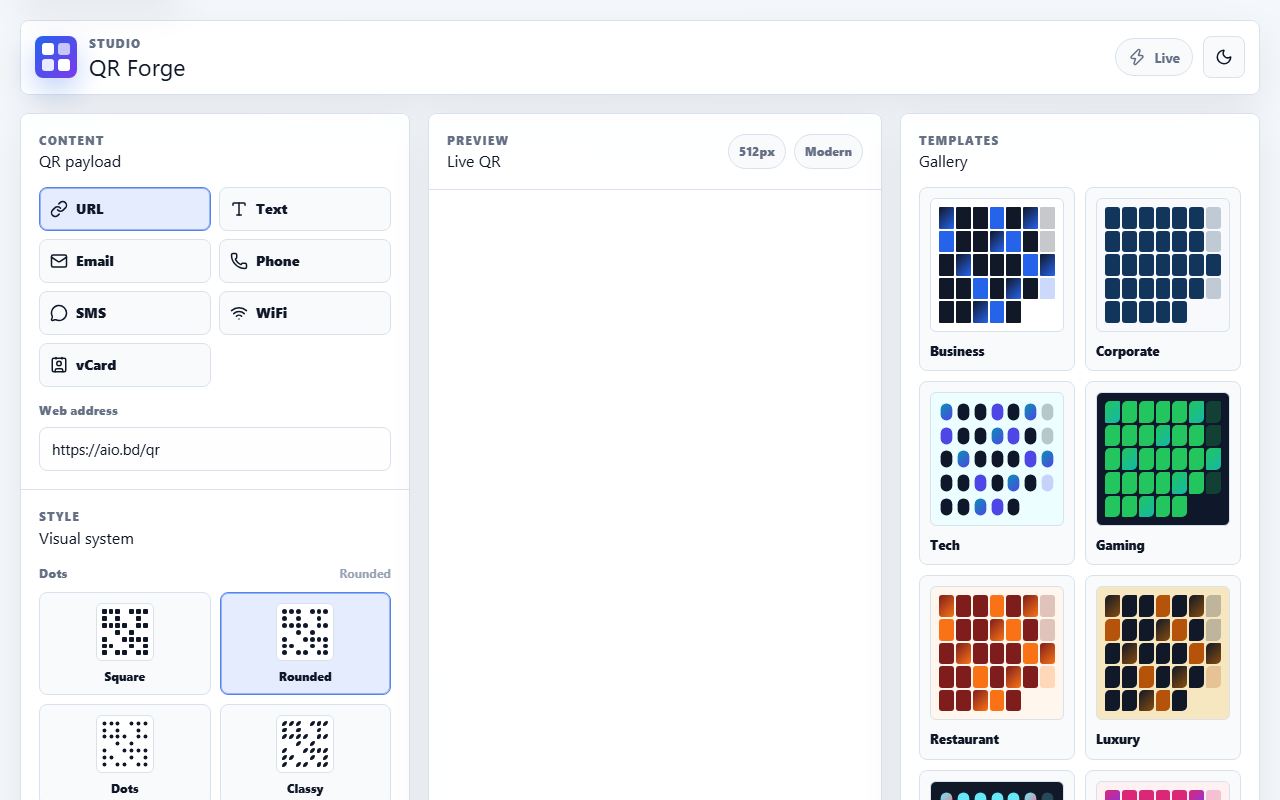Viewport: 1280px width, 800px height.
Task: Toggle dark mode with moon icon
Action: [1224, 57]
